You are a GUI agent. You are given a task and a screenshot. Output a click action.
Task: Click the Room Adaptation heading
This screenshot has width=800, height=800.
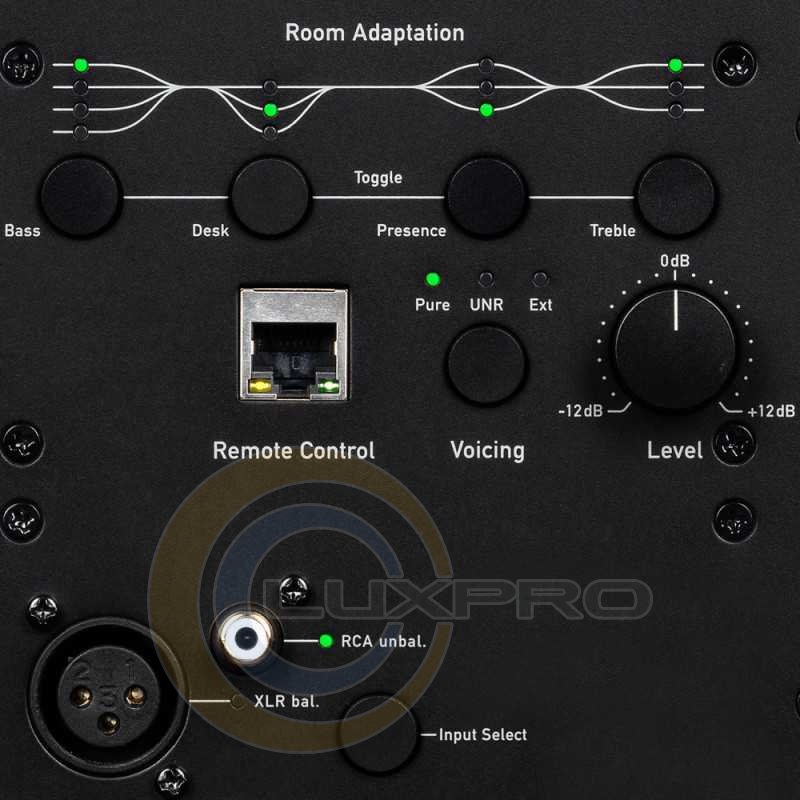(374, 32)
